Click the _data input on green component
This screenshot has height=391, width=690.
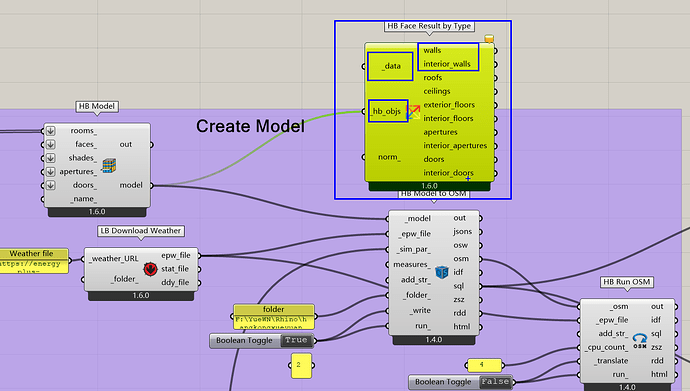390,66
